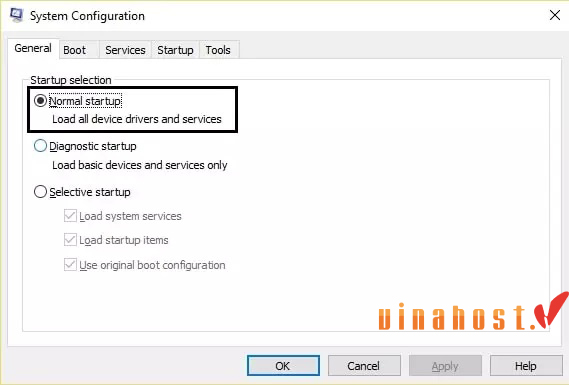Click the red checkmark in vinahost logo
Screen dimensions: 569x385
pyautogui.click(x=552, y=310)
